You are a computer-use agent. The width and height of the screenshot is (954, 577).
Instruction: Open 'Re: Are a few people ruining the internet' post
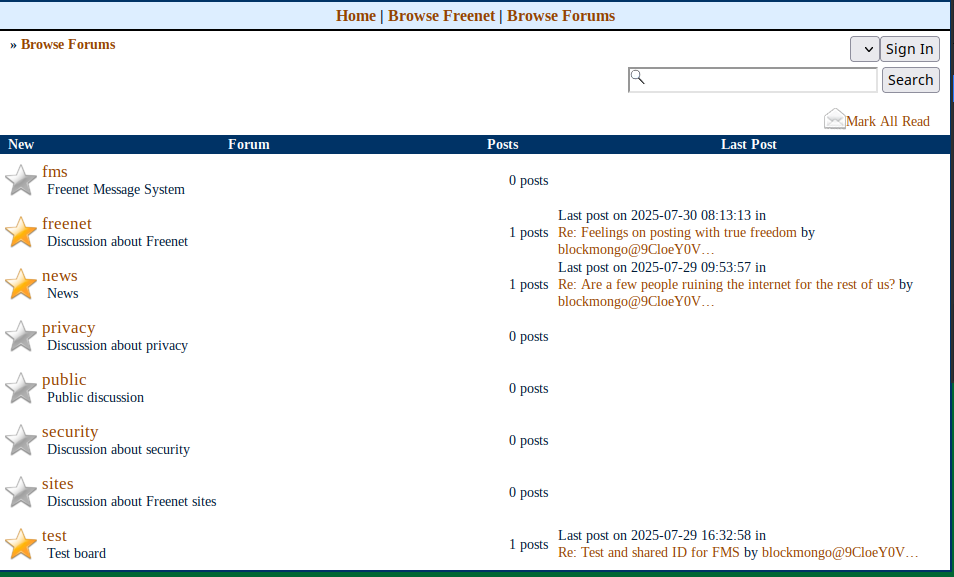click(x=726, y=284)
